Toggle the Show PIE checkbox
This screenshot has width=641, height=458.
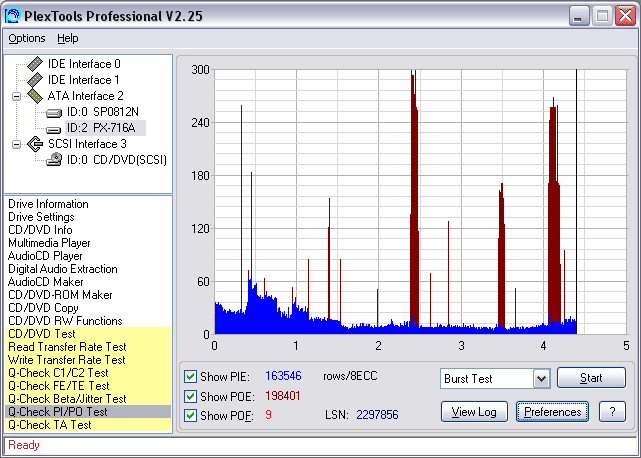click(190, 376)
